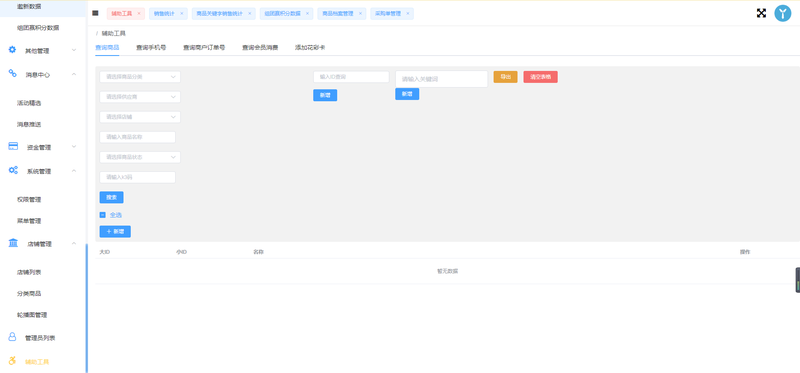Close the 商品档案管理 tag

pos(360,14)
